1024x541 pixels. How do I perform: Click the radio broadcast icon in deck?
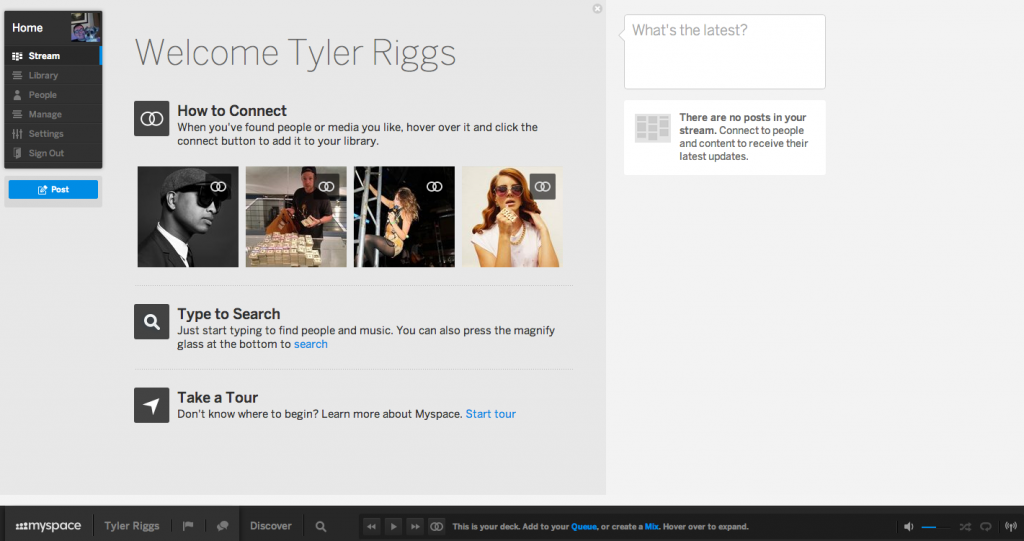[x=1010, y=527]
